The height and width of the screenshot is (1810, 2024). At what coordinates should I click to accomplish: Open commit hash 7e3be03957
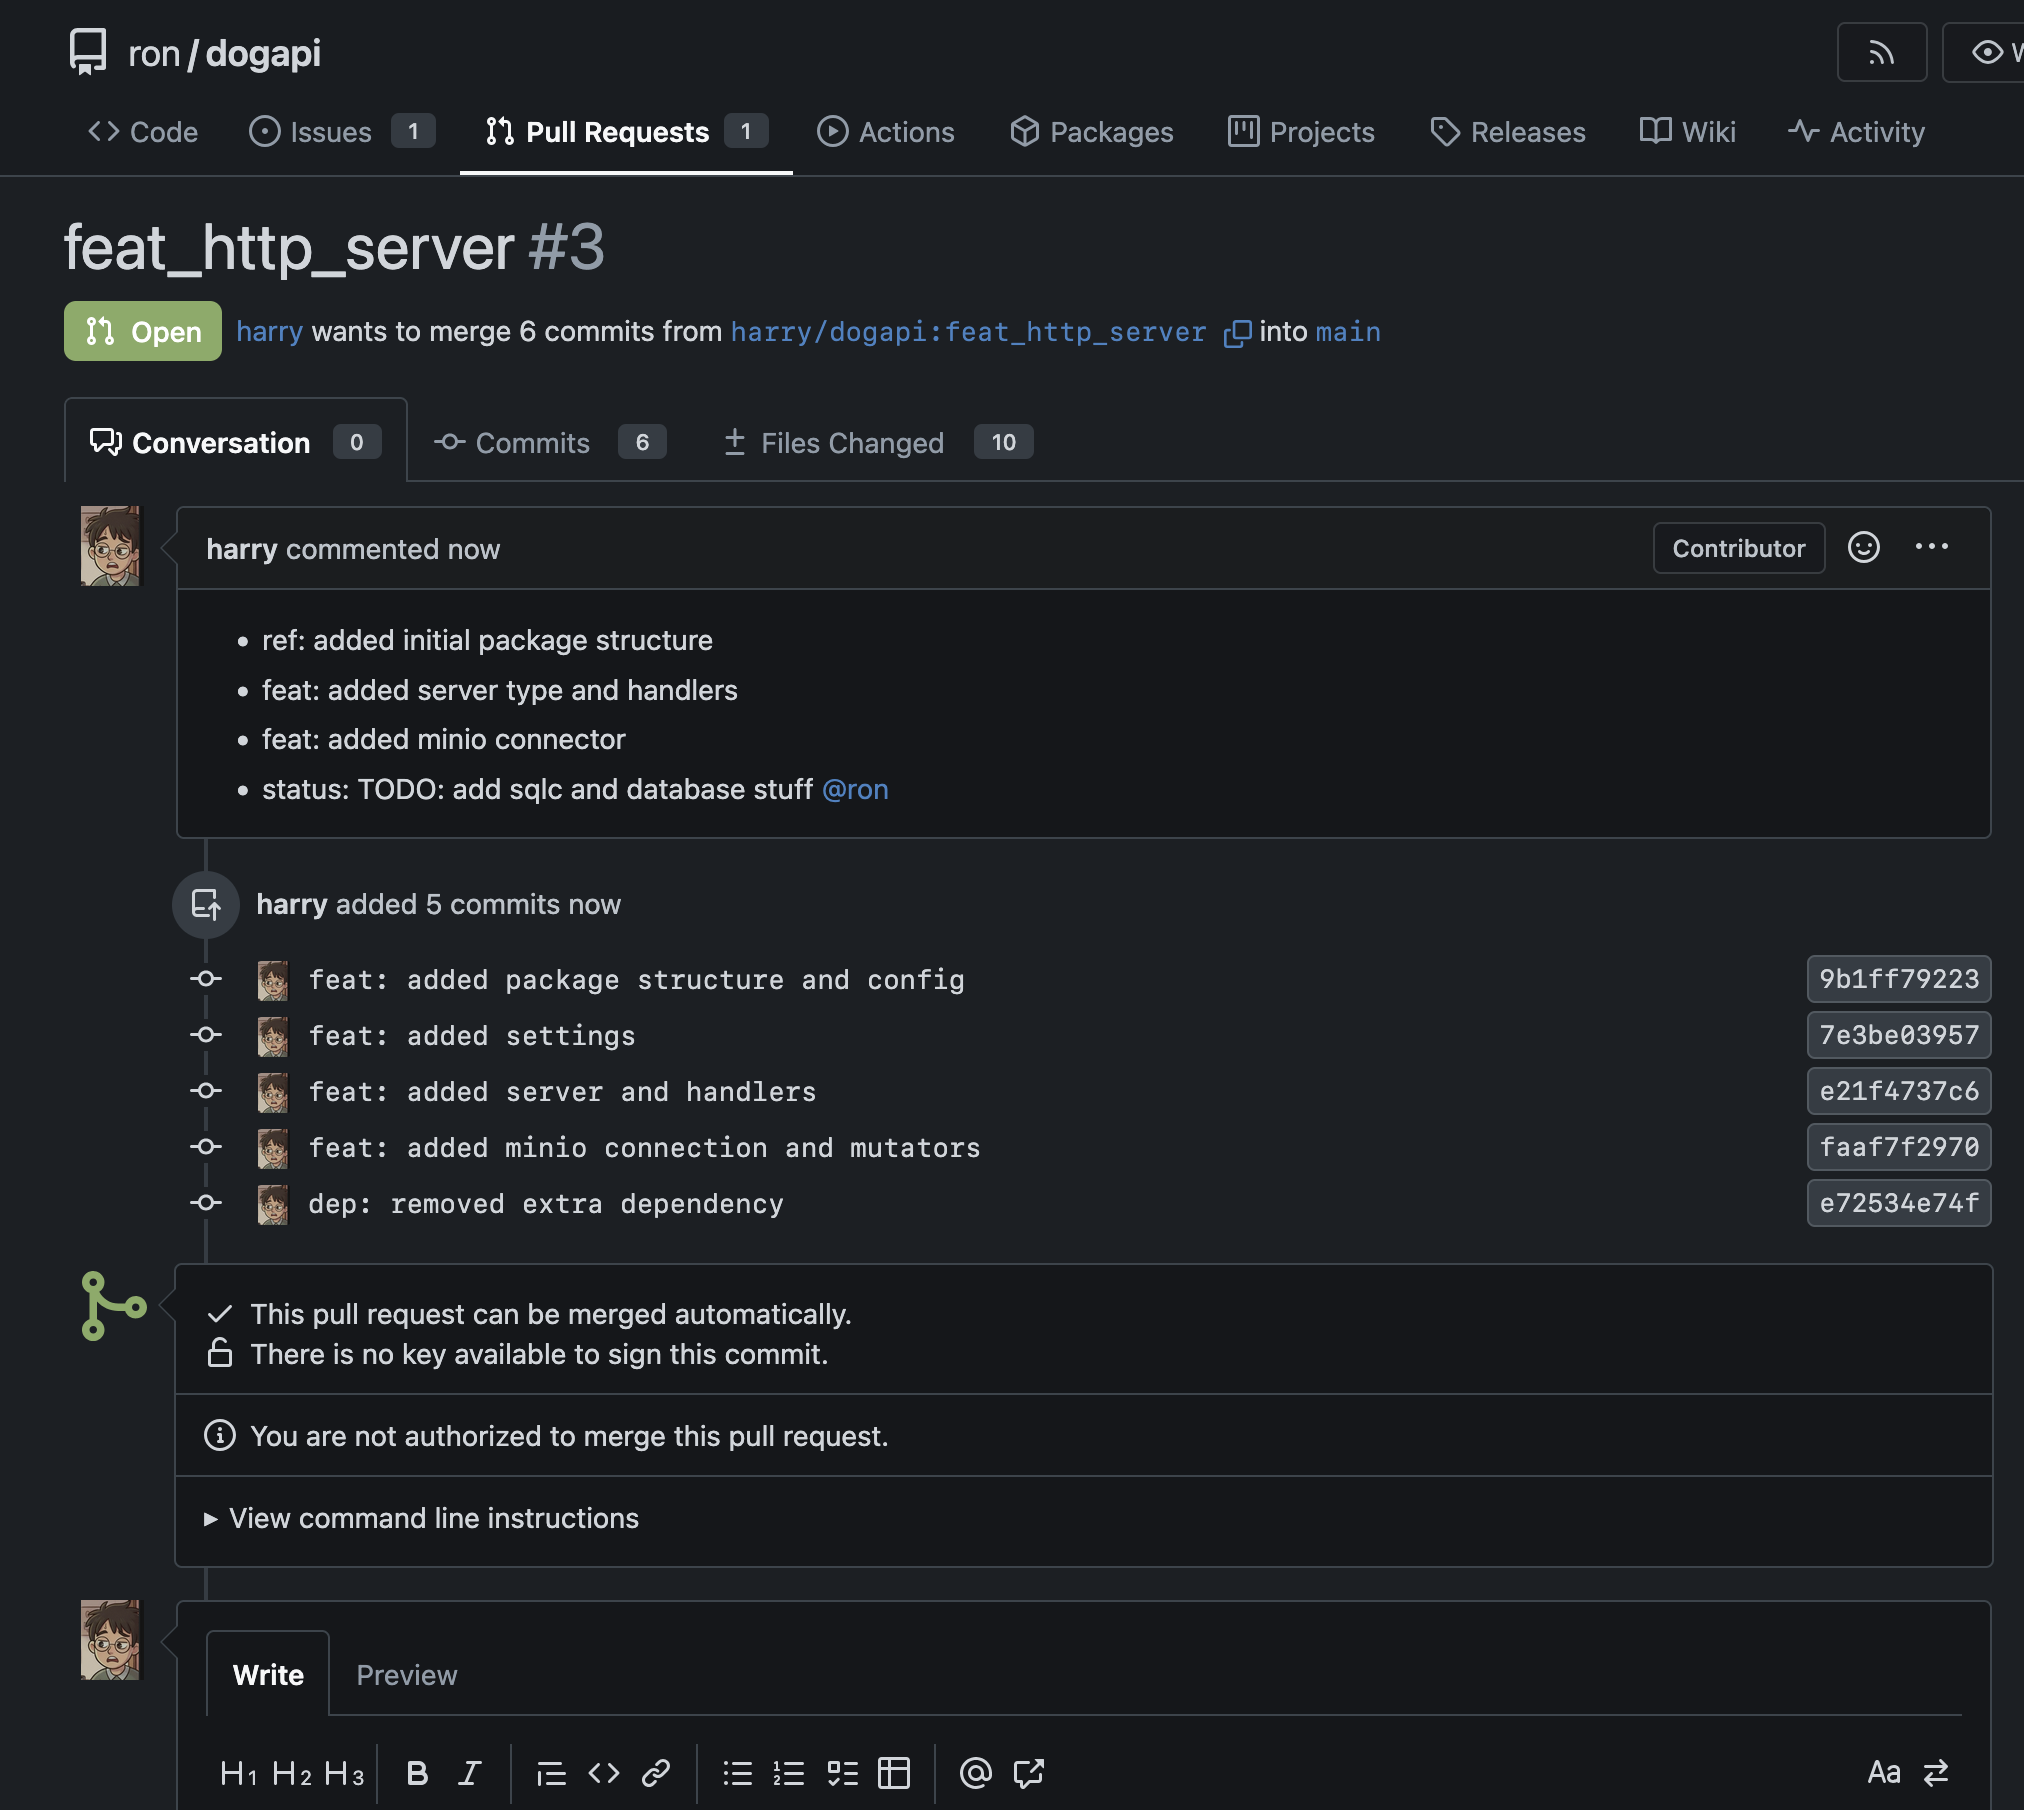(1899, 1035)
